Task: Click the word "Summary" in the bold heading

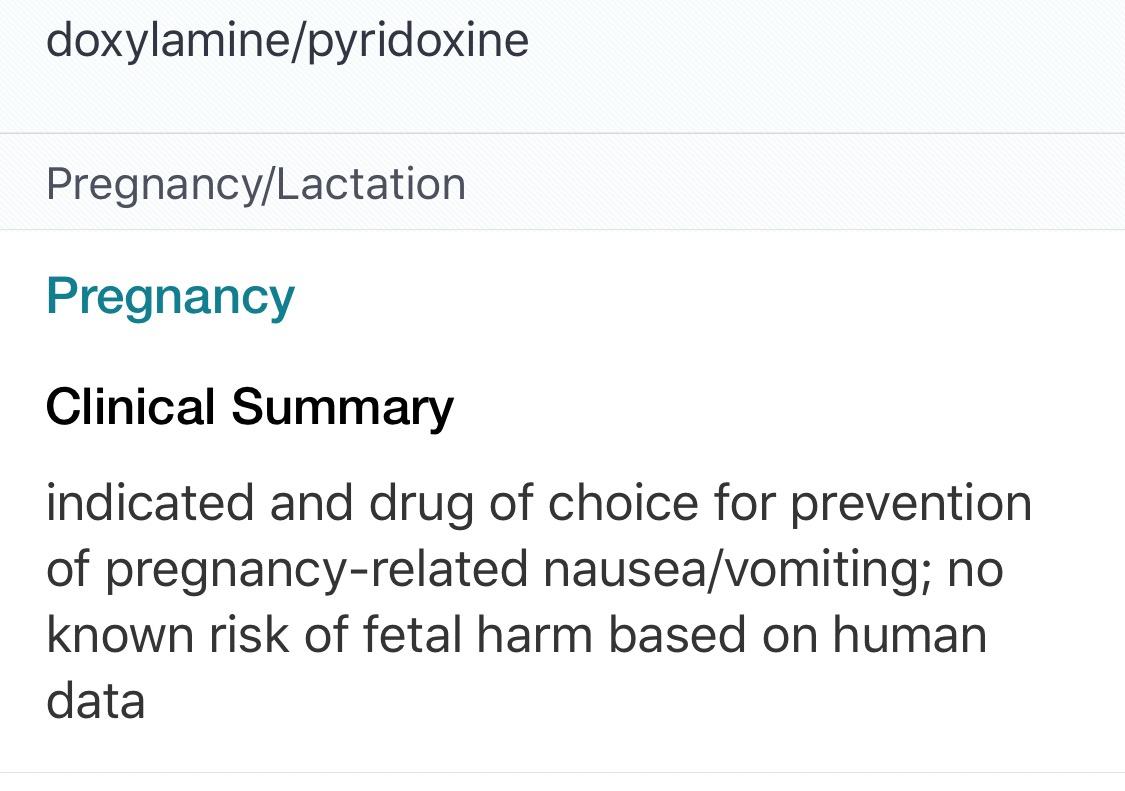Action: tap(342, 407)
